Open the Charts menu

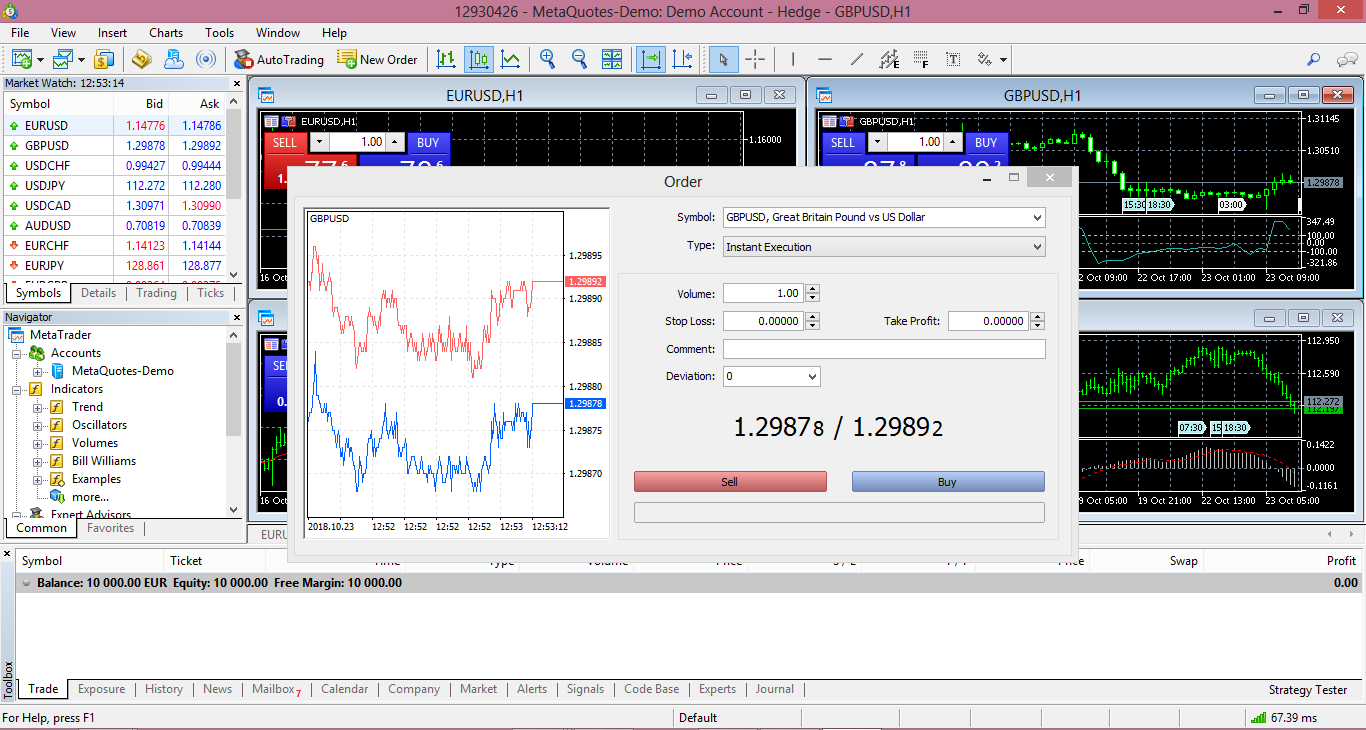pyautogui.click(x=166, y=33)
